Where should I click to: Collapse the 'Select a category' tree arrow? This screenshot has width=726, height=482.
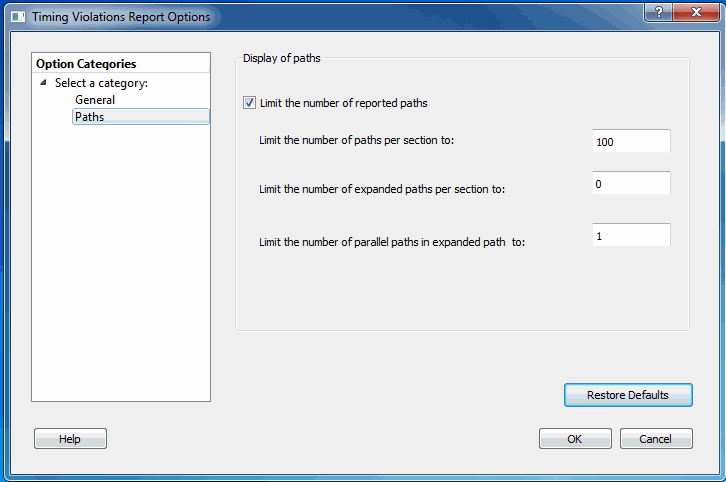(x=43, y=83)
